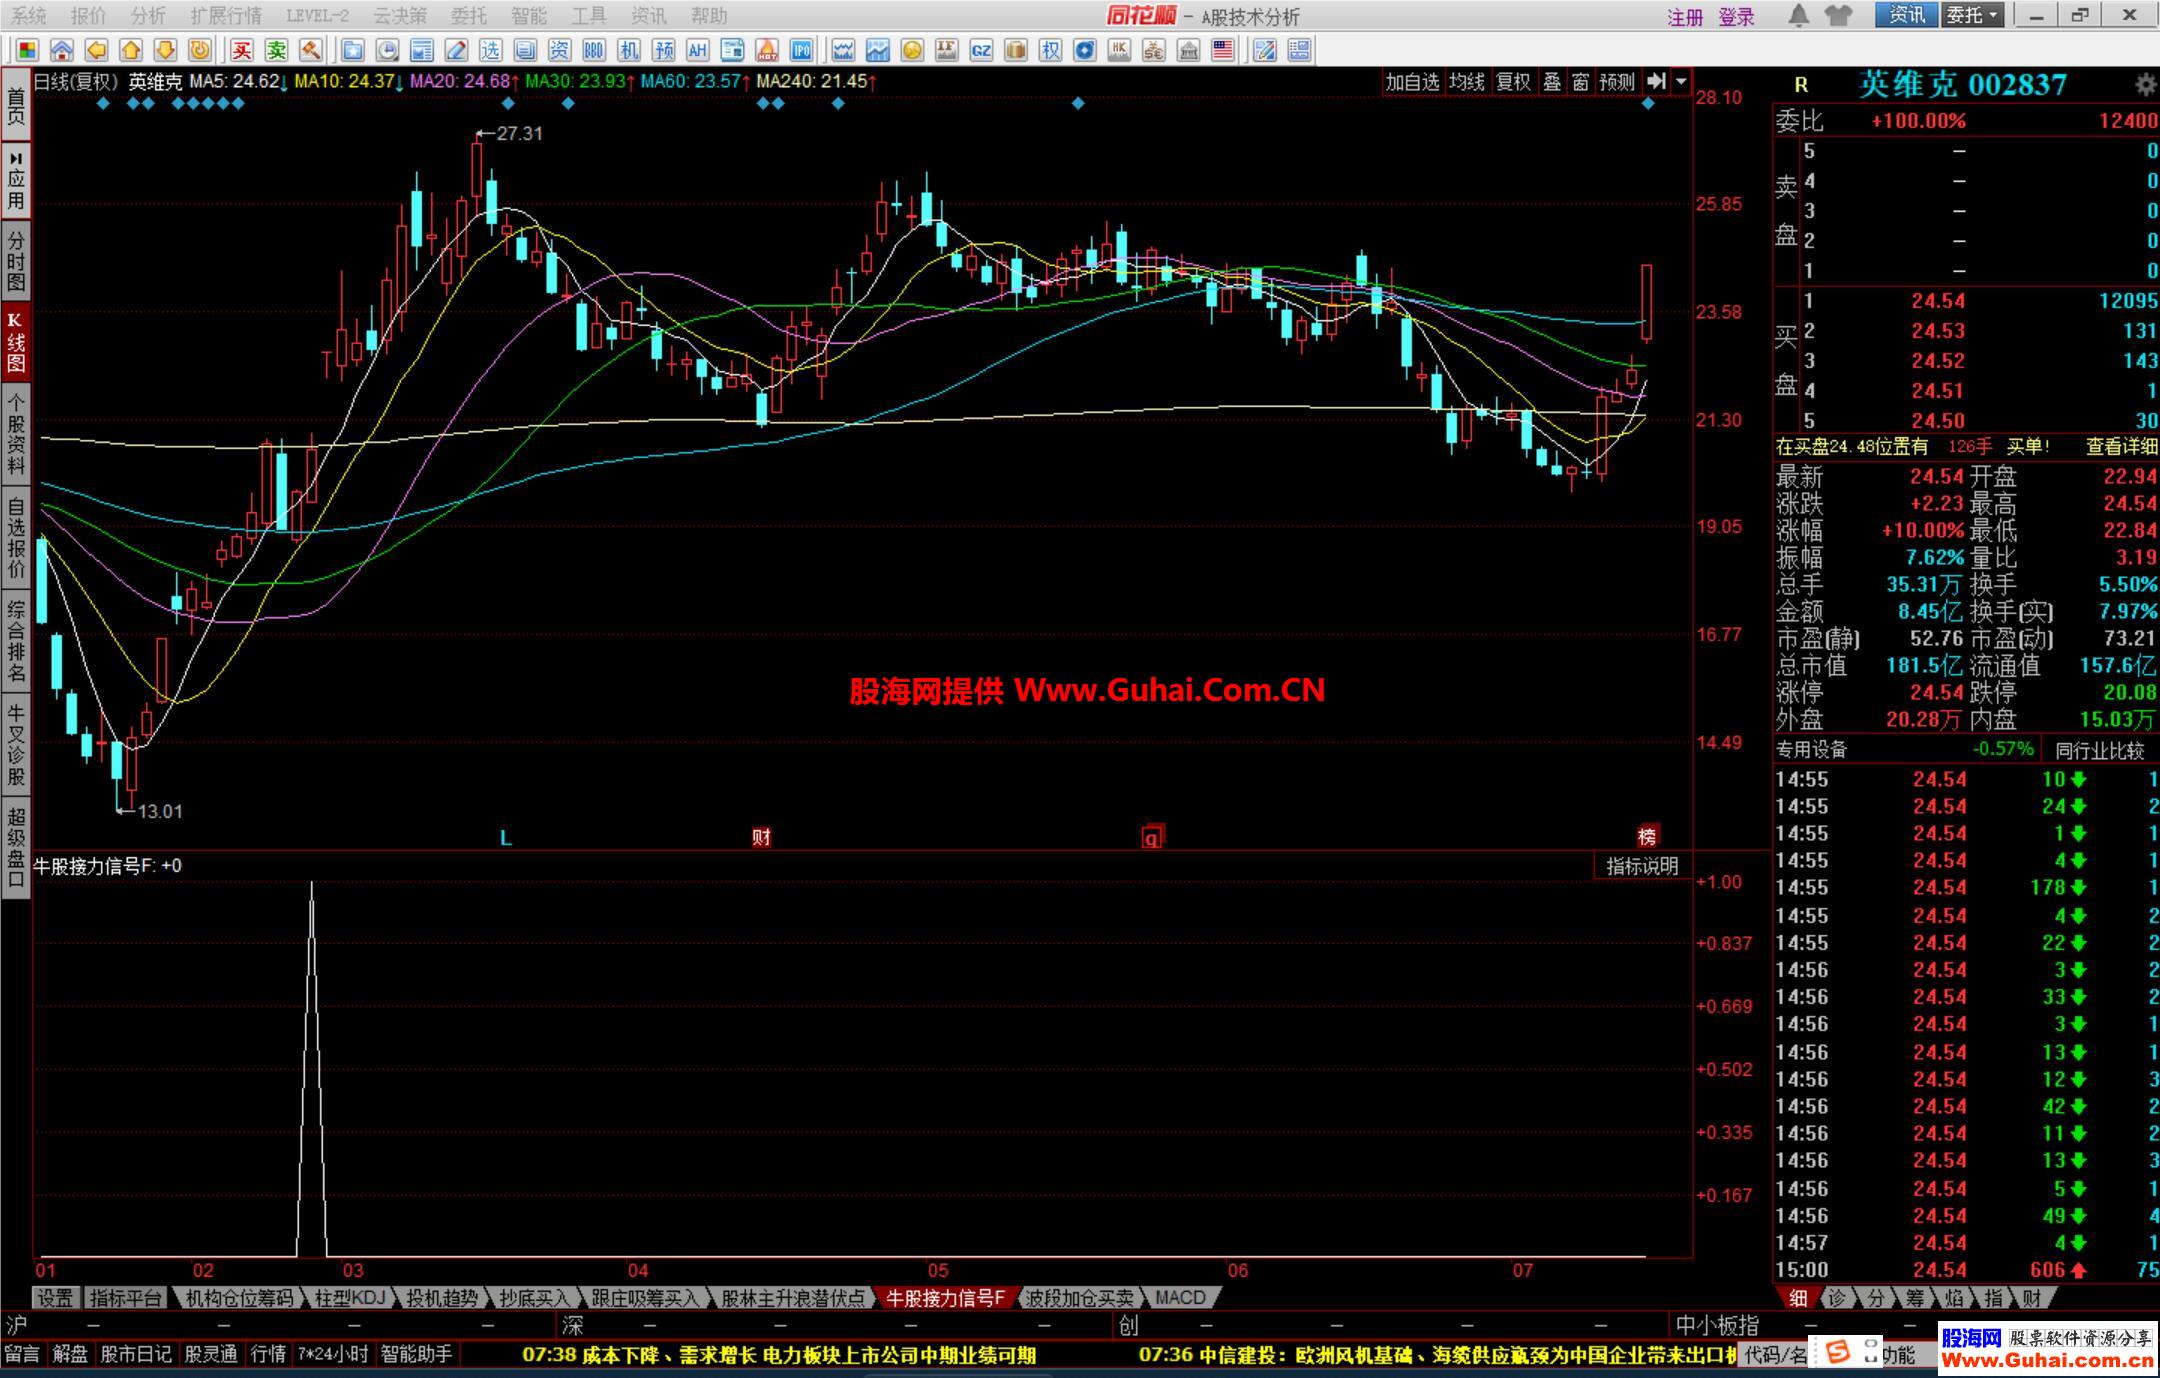The image size is (2160, 1378).
Task: Click the red 买 (buy) toolbar icon
Action: tap(242, 50)
